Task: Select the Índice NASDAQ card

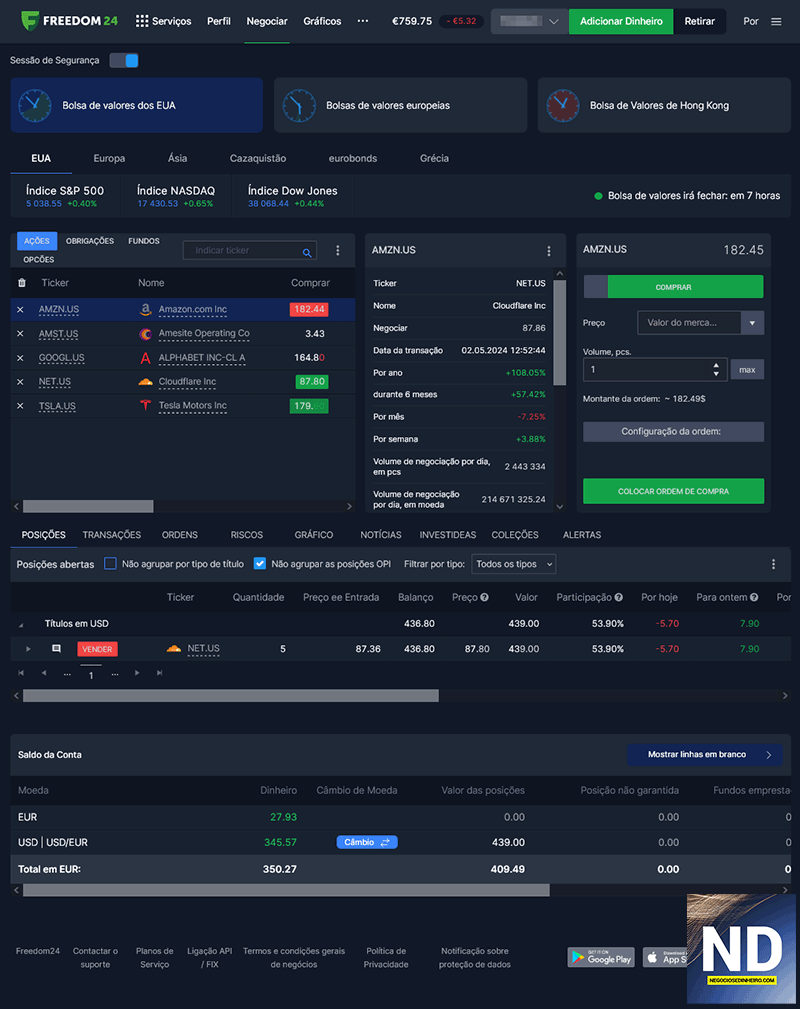Action: (175, 196)
